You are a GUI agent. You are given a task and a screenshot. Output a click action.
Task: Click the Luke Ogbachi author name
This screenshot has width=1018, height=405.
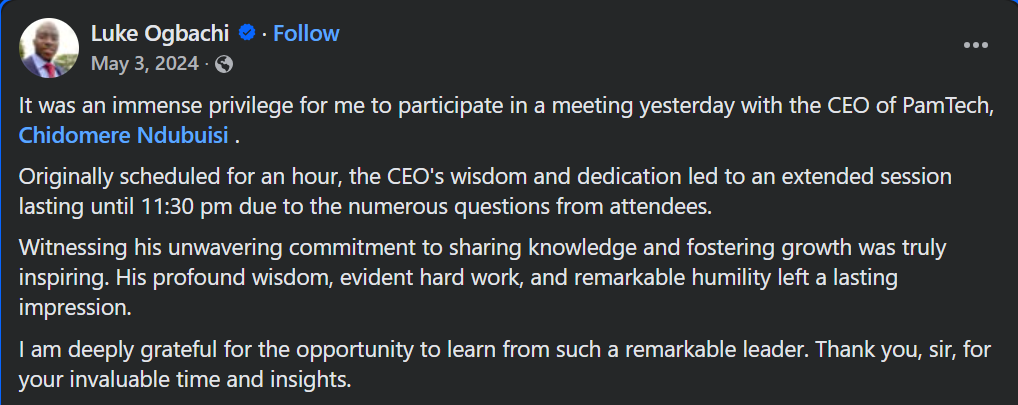coord(160,33)
